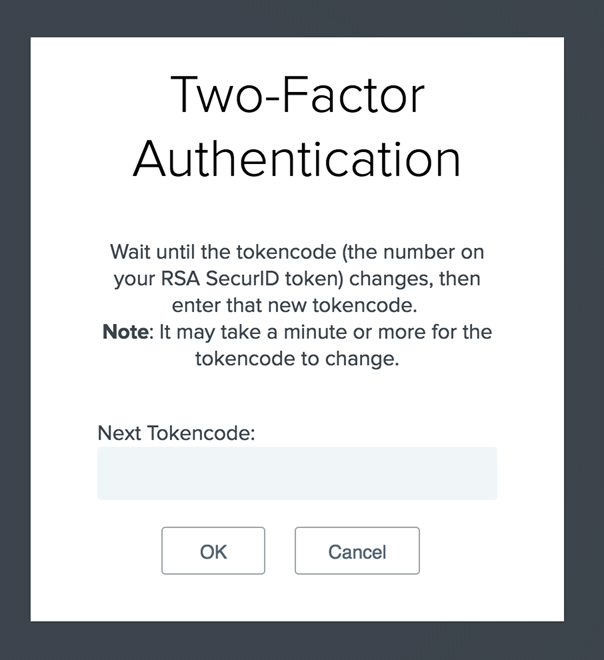604x660 pixels.
Task: Click 'tokencode to change.' last line
Action: pos(297,359)
